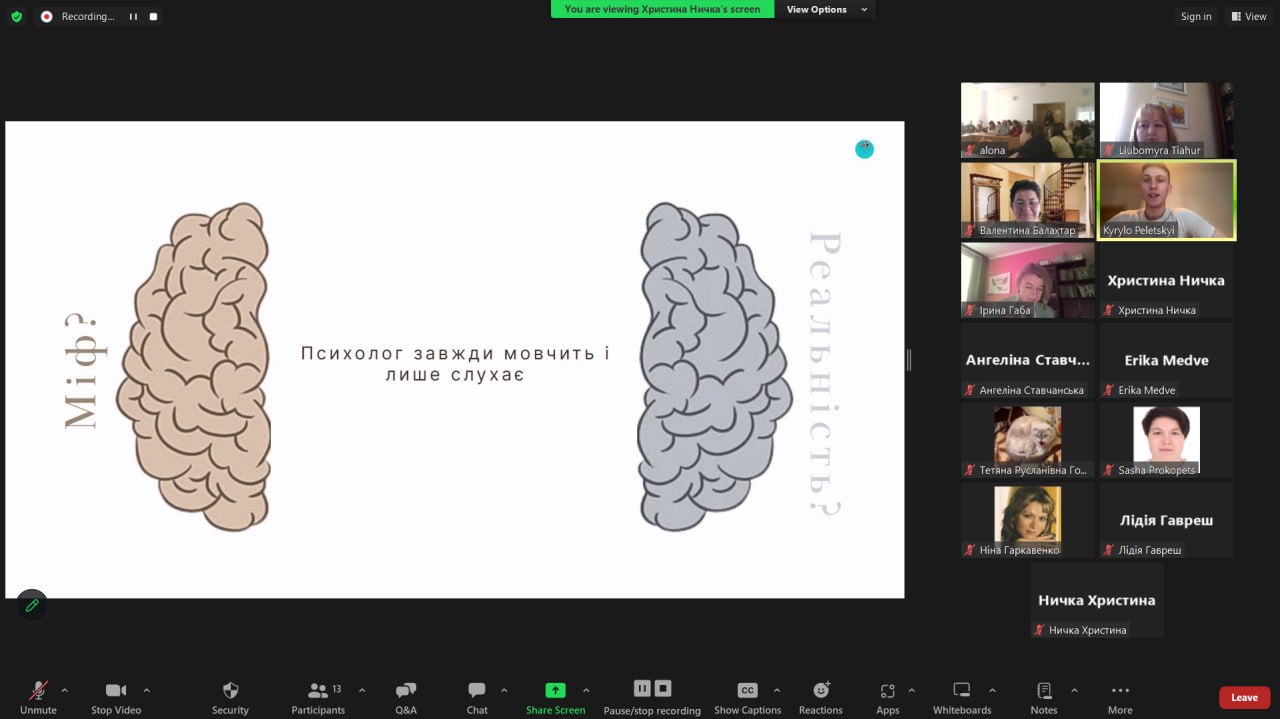Click the gray brain half on slide
The image size is (1280, 719).
click(715, 366)
